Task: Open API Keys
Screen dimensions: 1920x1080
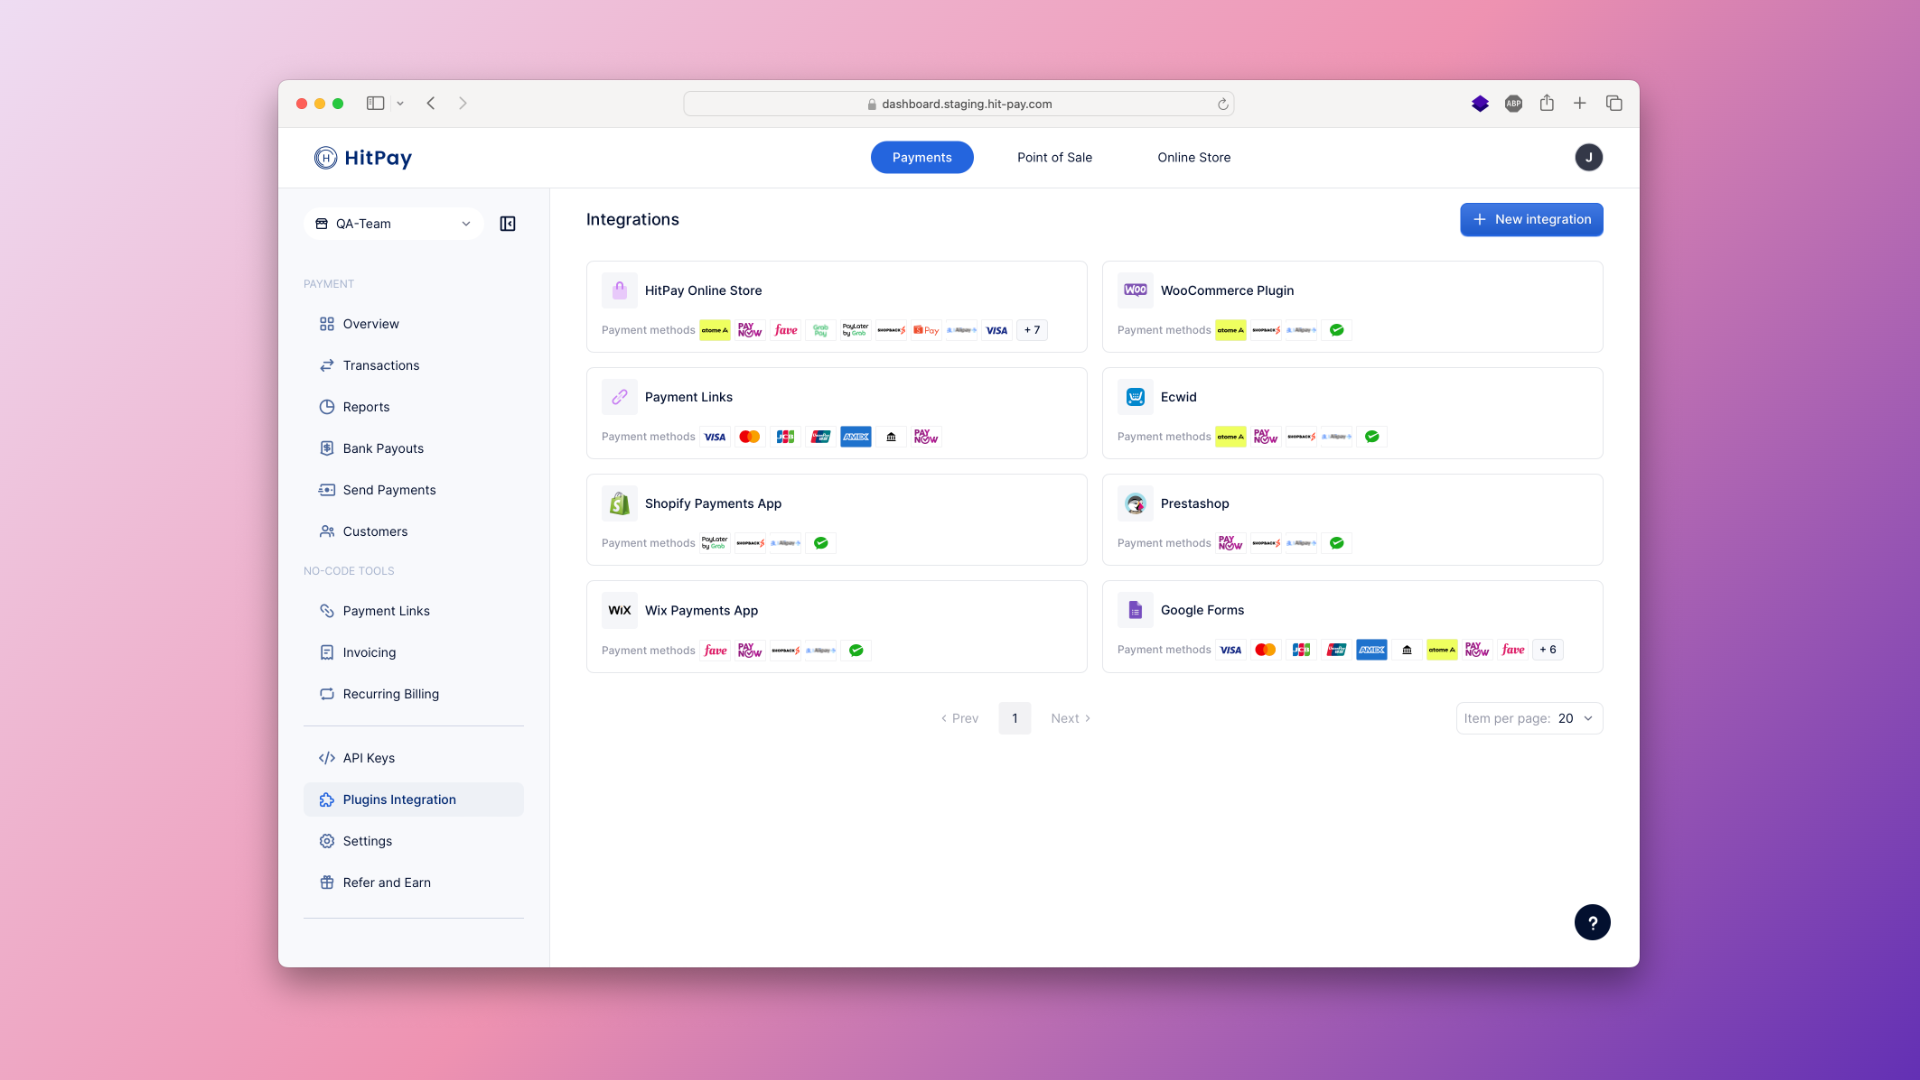Action: pyautogui.click(x=413, y=758)
